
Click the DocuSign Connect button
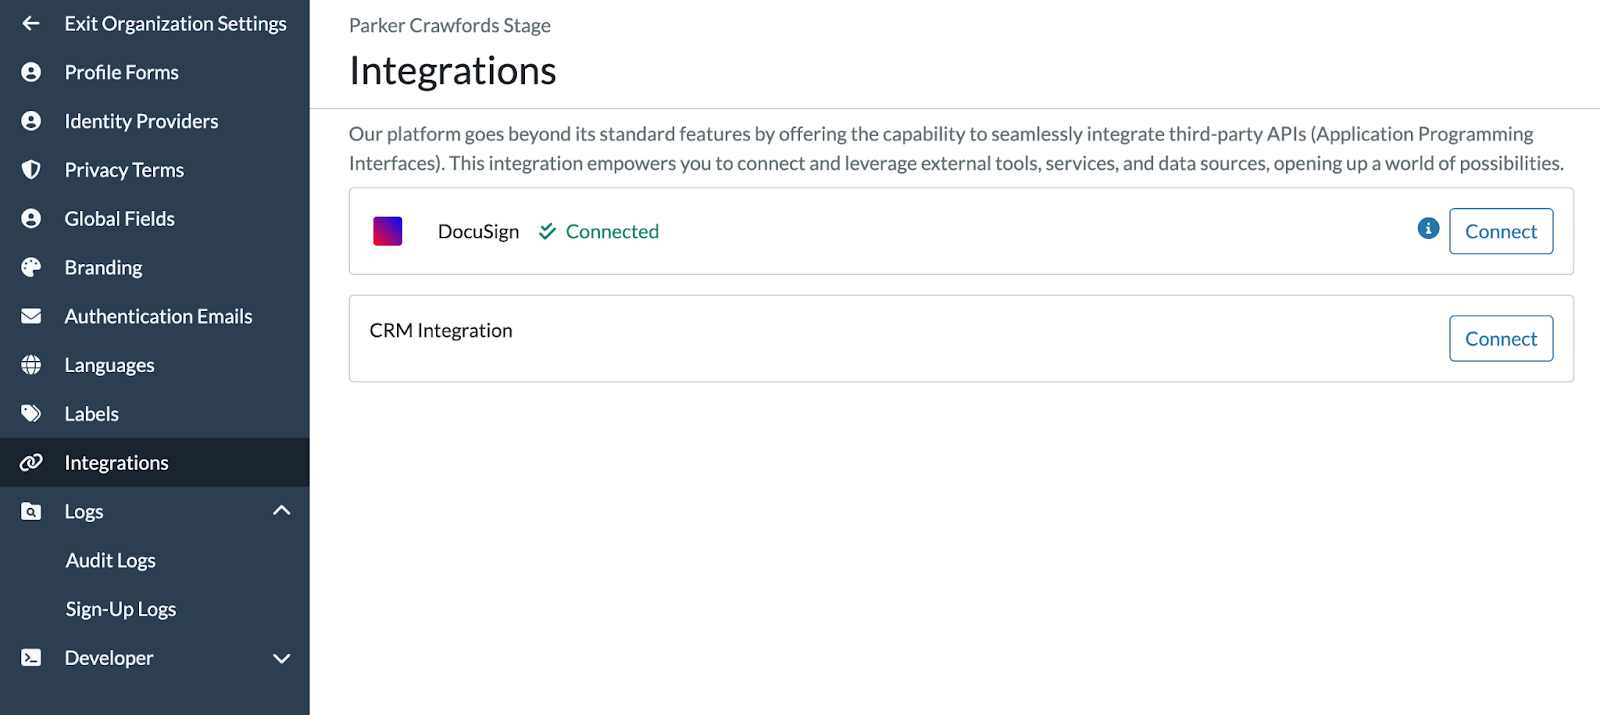(x=1500, y=231)
